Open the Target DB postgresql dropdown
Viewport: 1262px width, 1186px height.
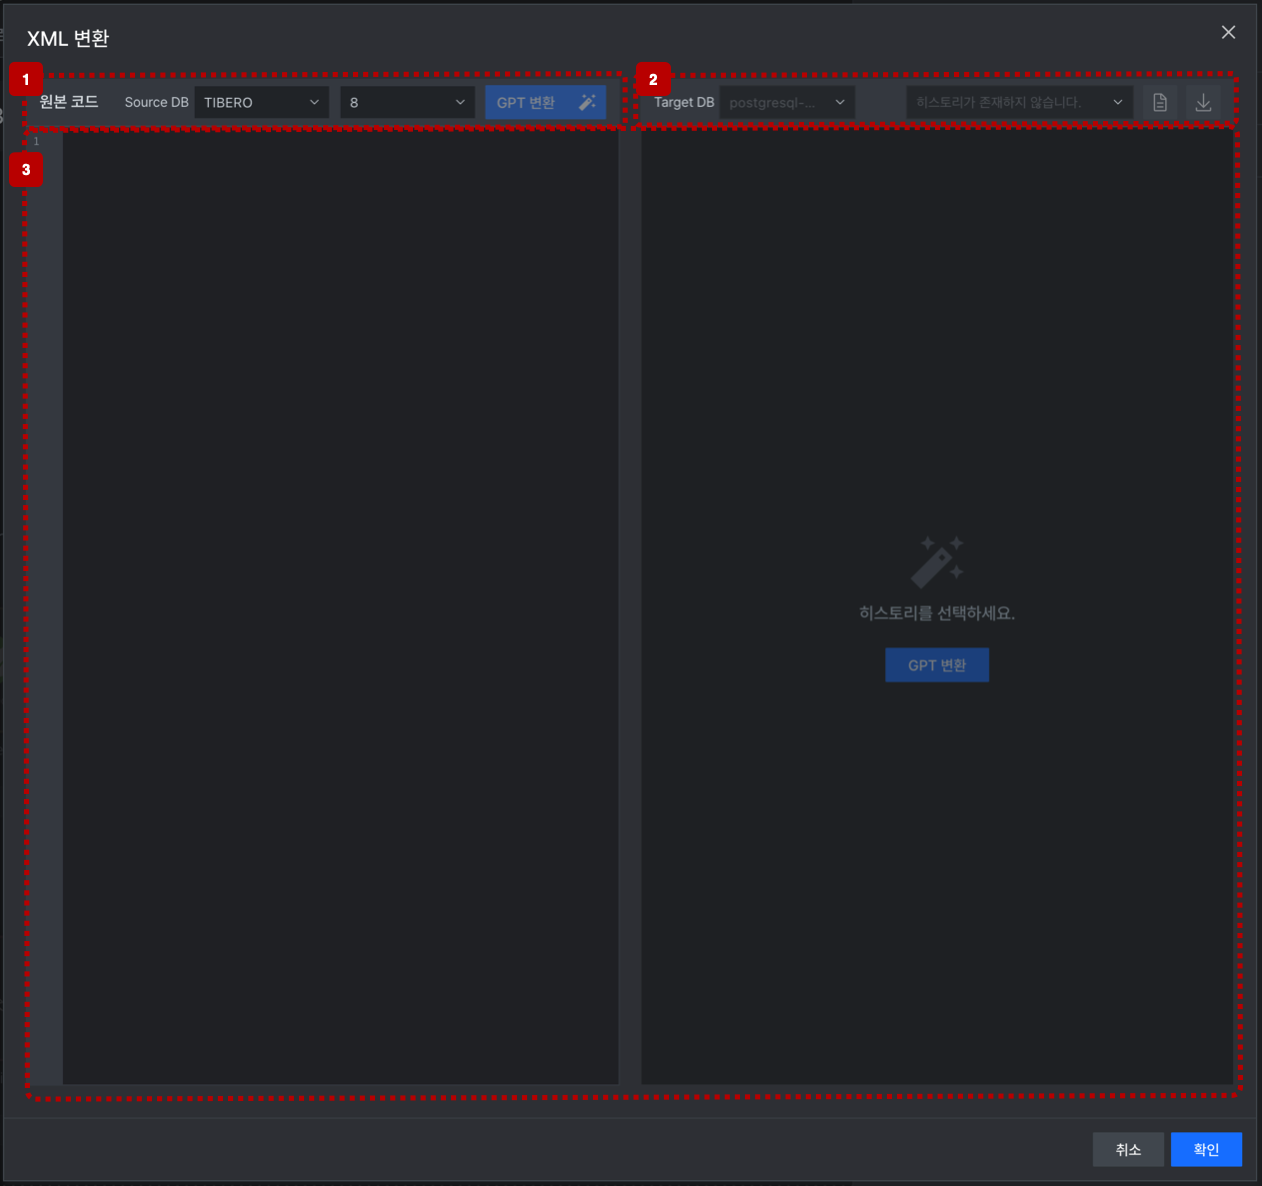[787, 102]
